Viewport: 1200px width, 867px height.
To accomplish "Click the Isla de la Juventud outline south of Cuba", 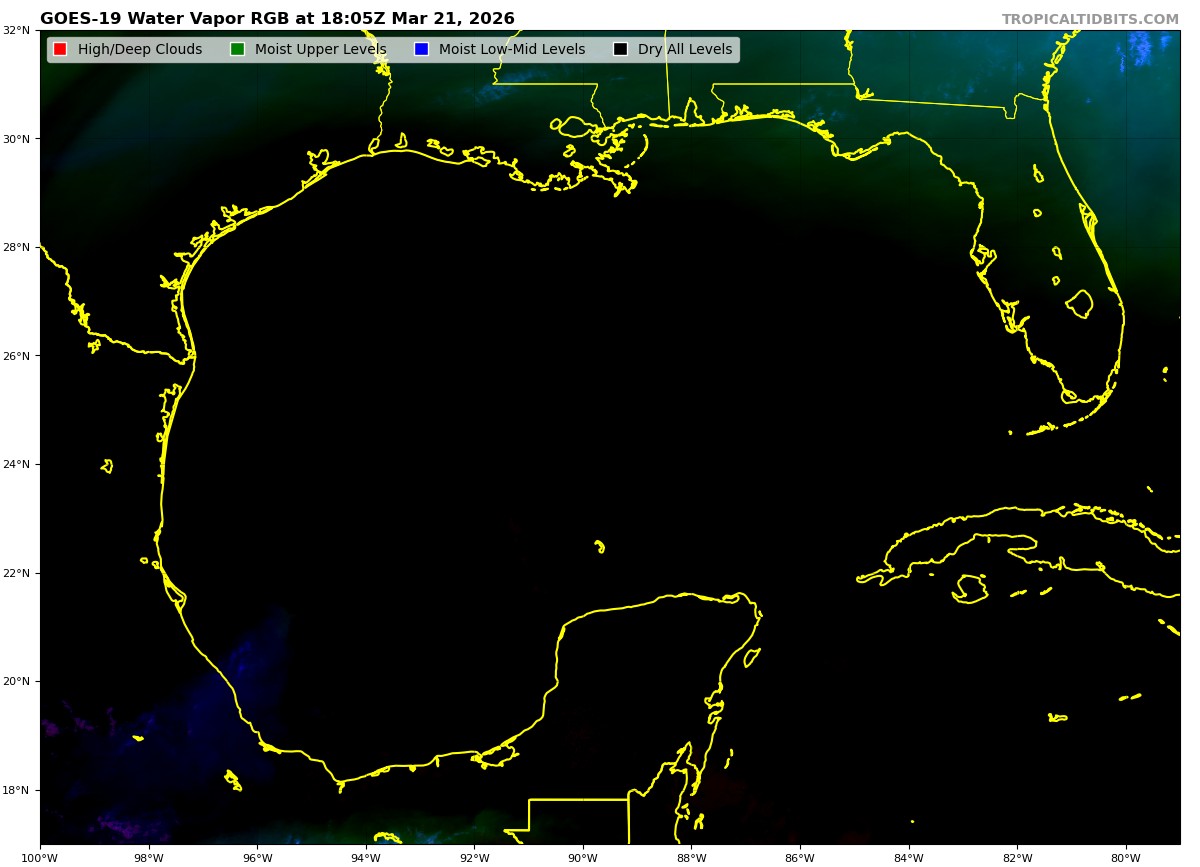I will pyautogui.click(x=970, y=588).
